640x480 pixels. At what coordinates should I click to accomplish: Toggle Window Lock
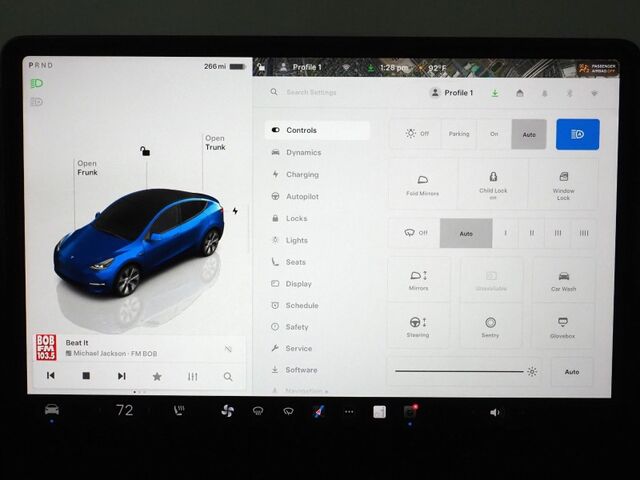coord(563,184)
